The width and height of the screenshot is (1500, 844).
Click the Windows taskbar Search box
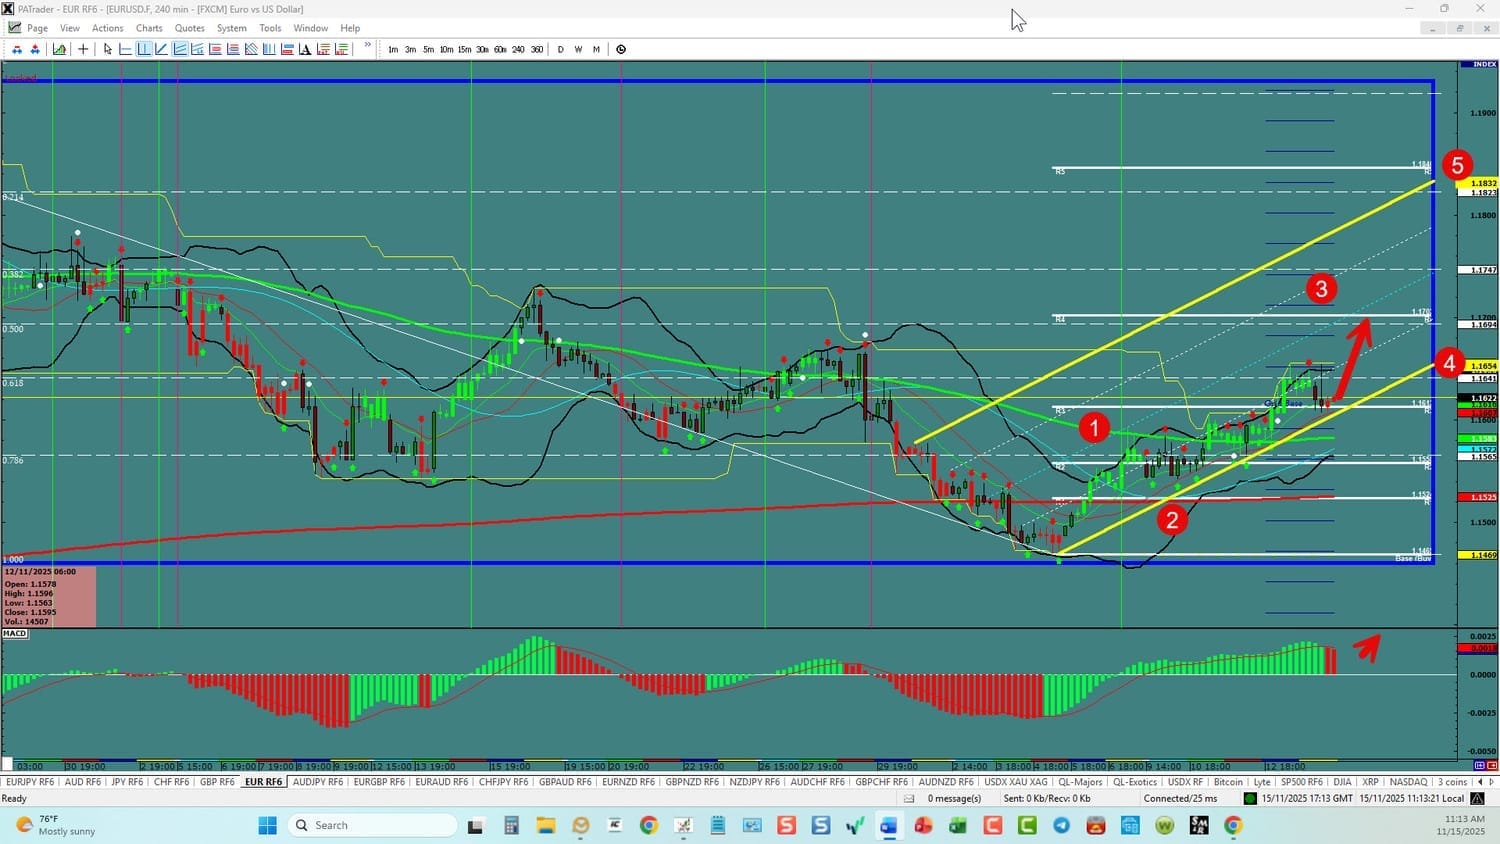tap(372, 825)
